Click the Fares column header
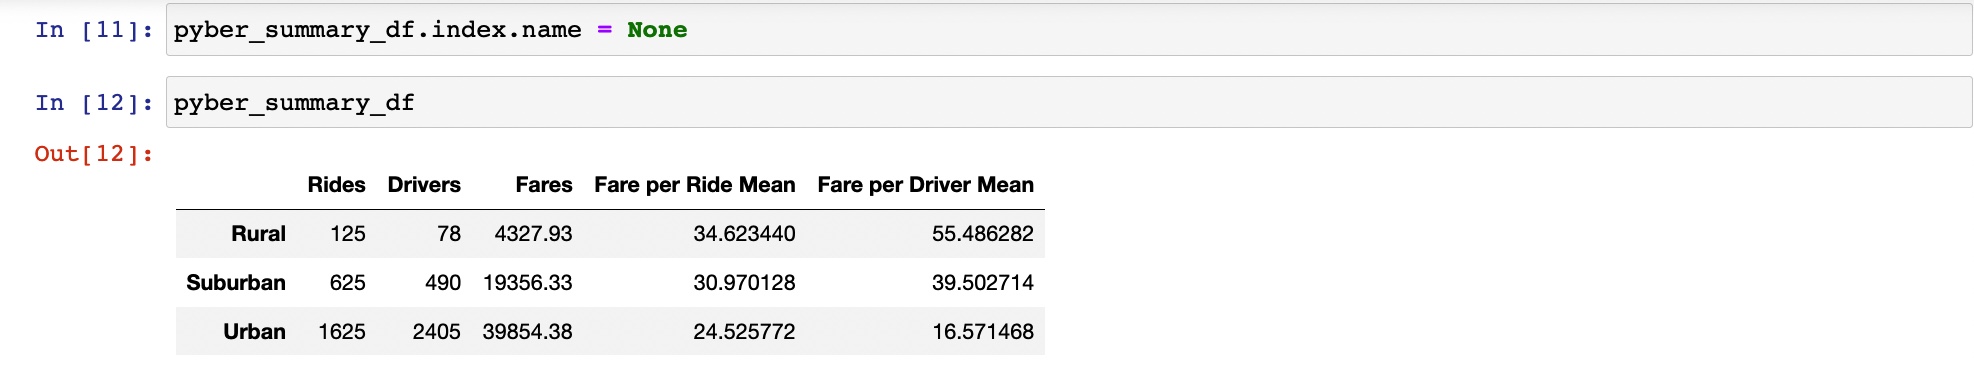The image size is (1974, 374). 544,185
